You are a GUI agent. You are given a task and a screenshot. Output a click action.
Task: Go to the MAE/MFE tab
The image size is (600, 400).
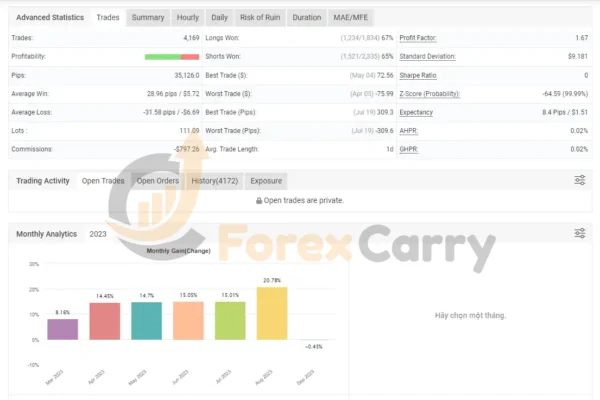(353, 17)
